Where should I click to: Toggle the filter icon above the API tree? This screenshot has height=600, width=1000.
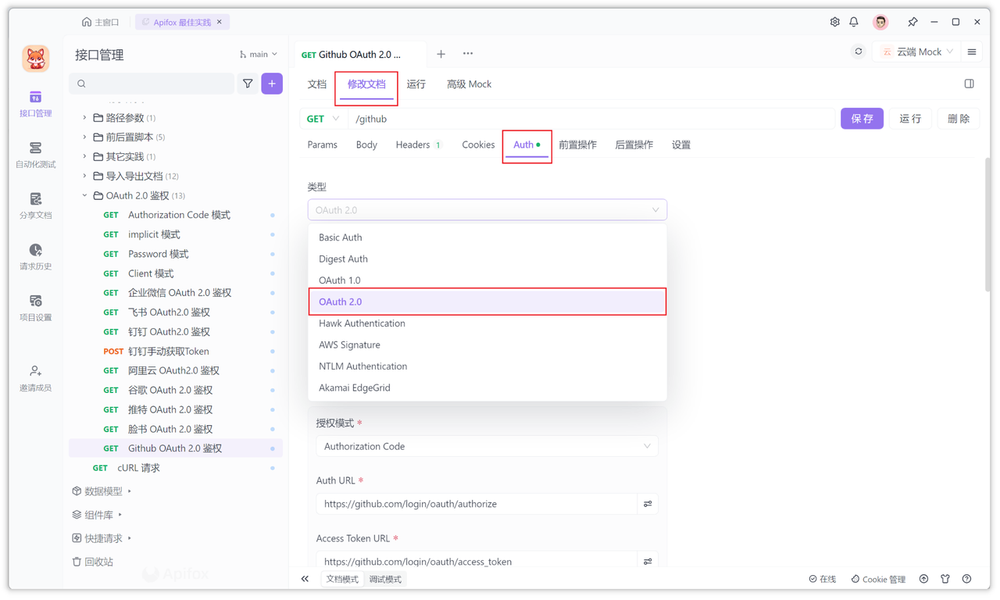pos(247,84)
